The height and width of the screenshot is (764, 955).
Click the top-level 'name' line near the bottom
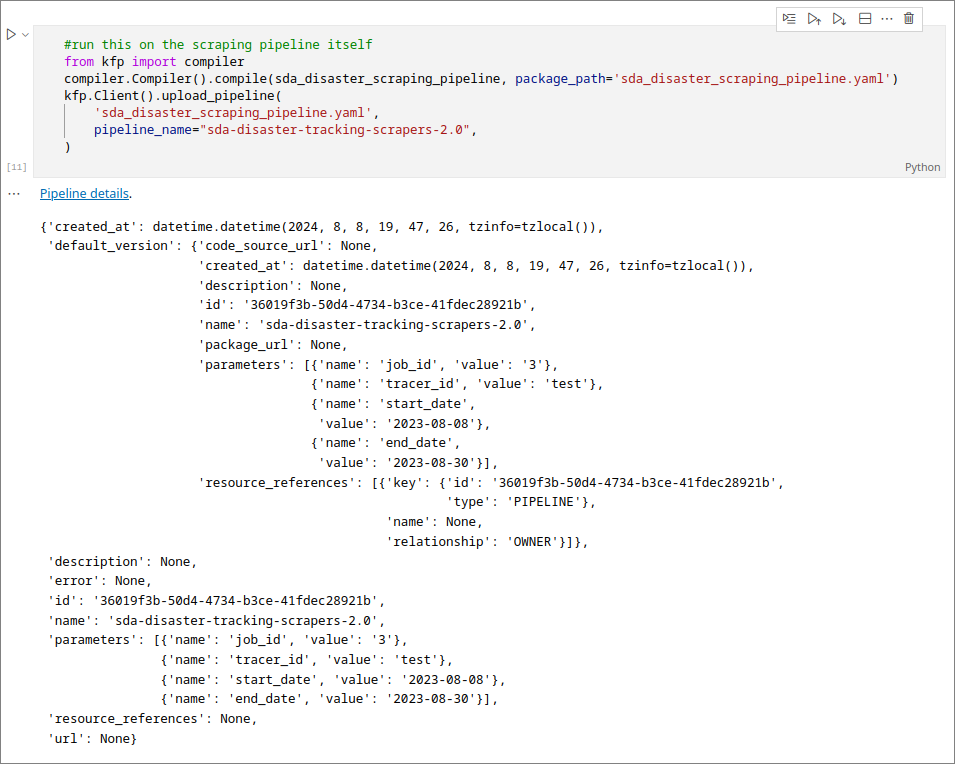tap(216, 621)
